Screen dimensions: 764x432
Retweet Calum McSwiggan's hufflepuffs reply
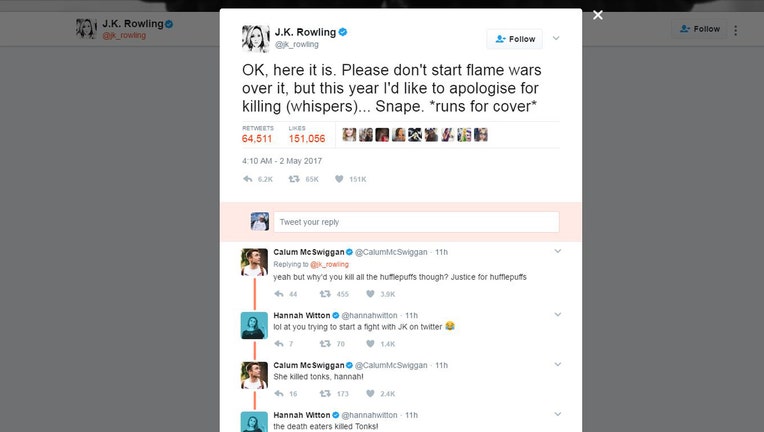[325, 294]
